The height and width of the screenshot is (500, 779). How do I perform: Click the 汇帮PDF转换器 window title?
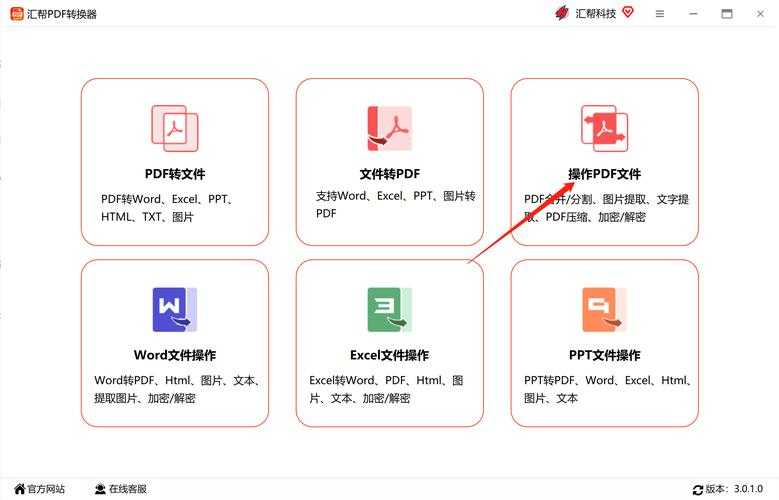tap(62, 14)
